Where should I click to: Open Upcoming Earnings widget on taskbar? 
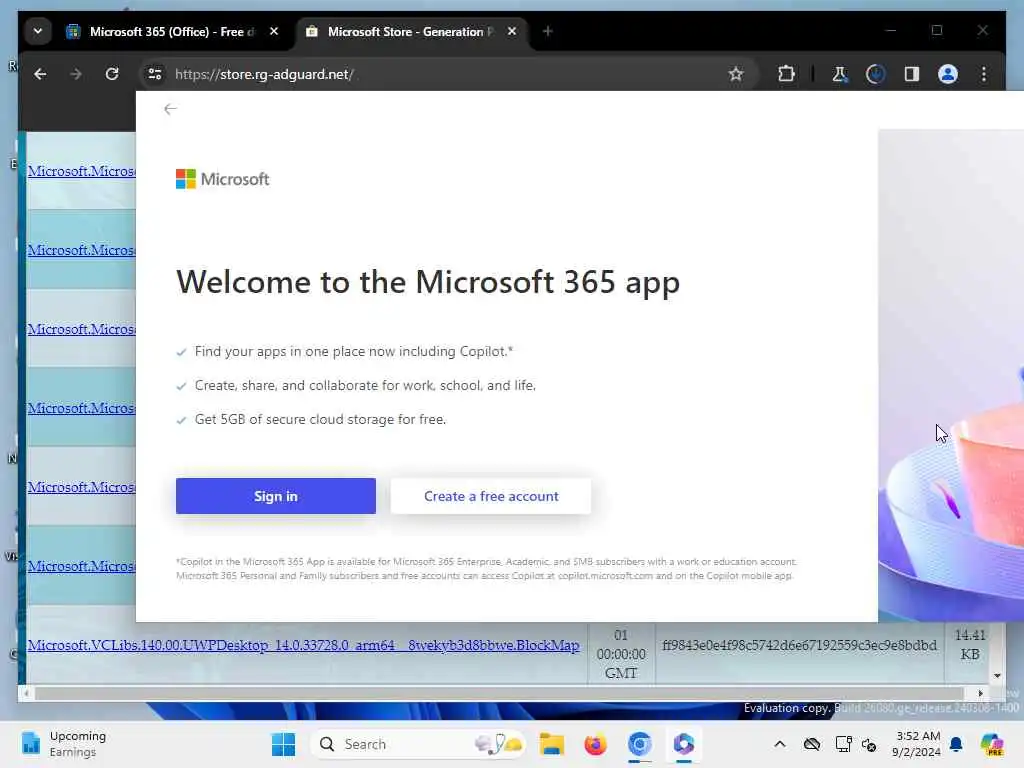tap(63, 744)
